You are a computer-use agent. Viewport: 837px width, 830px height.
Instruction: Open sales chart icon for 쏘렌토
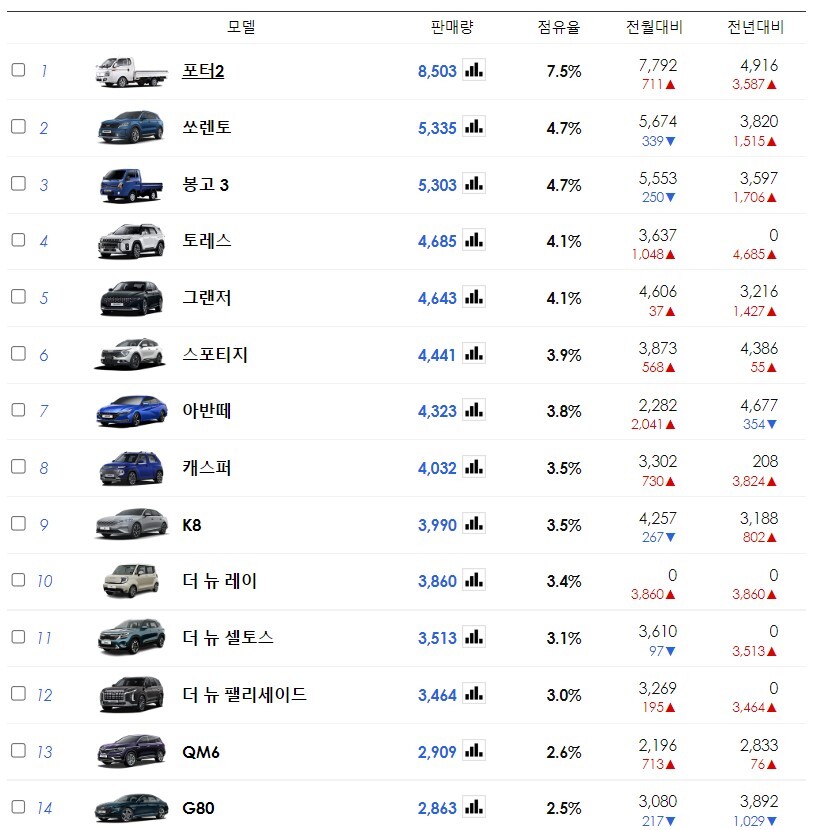click(x=473, y=127)
